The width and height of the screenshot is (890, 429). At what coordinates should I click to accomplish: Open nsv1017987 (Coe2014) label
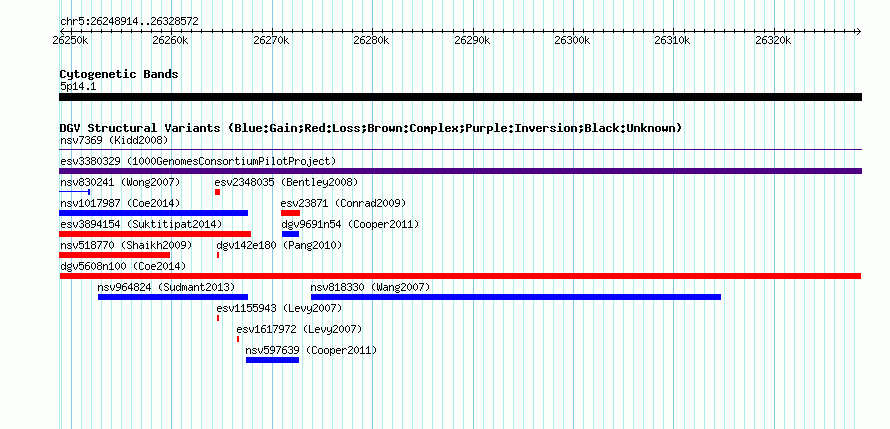pos(120,203)
